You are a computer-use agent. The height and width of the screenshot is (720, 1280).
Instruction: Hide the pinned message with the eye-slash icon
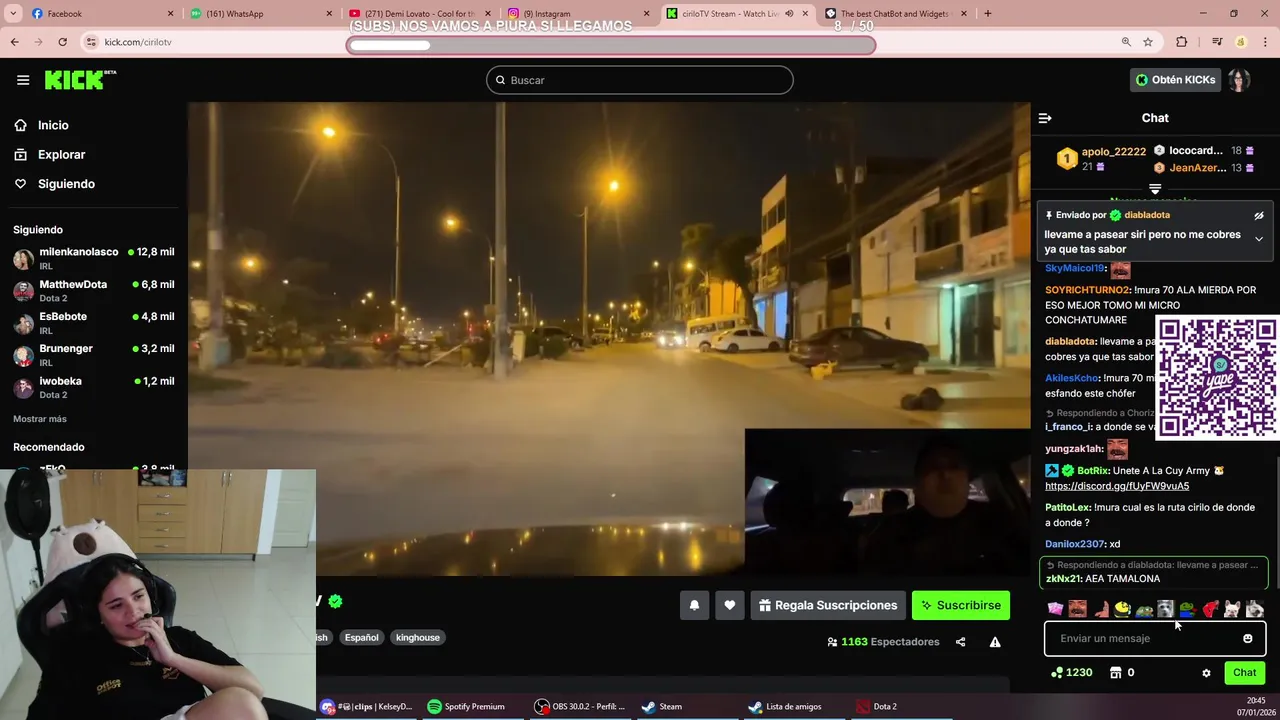tap(1259, 215)
